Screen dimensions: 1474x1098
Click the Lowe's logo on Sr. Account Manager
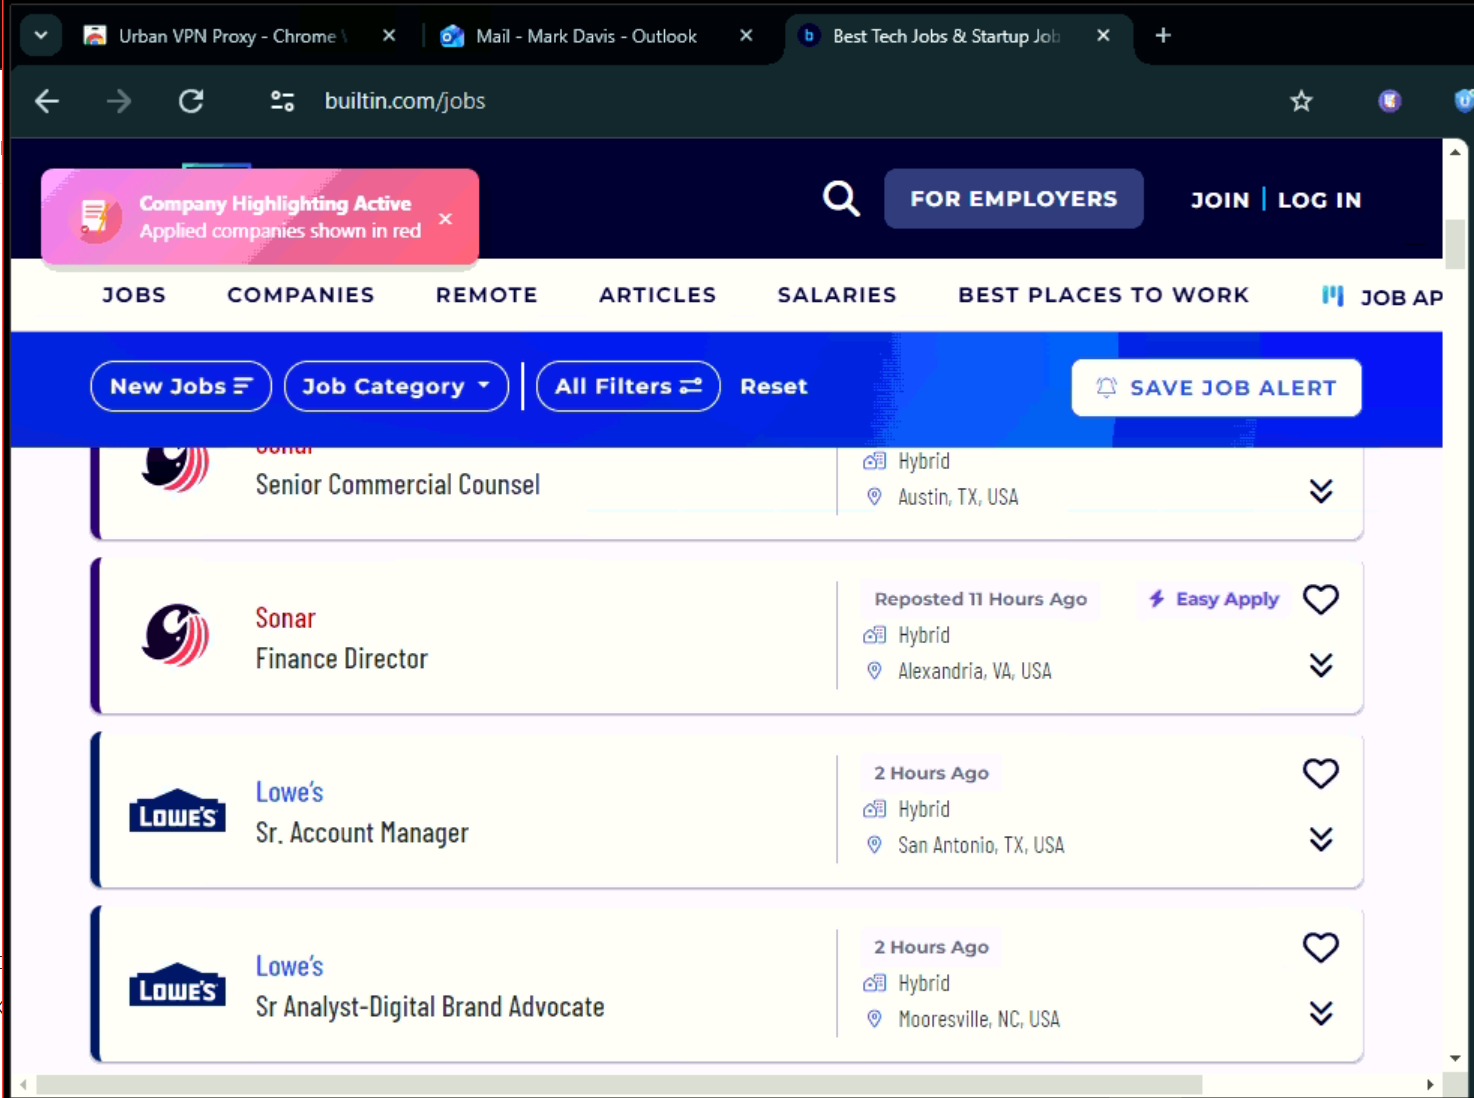[x=177, y=812]
